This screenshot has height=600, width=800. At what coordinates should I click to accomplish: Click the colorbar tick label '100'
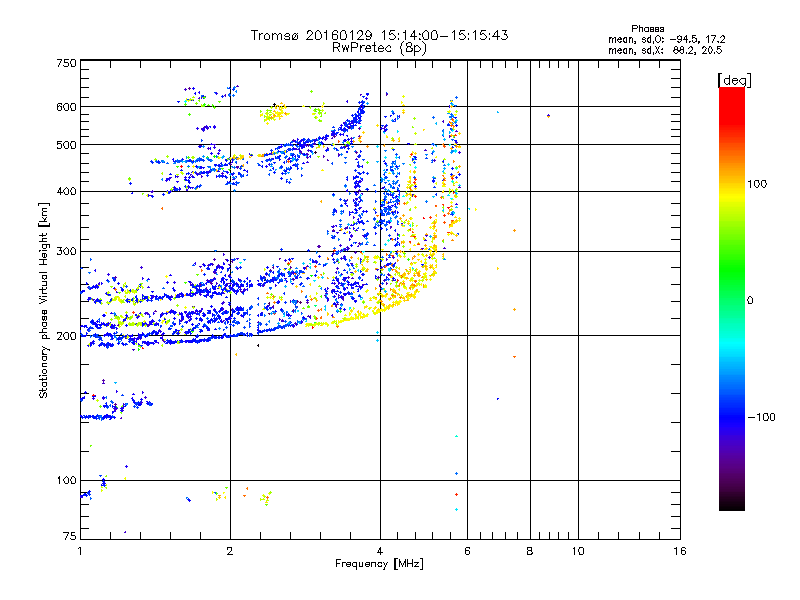(x=757, y=184)
